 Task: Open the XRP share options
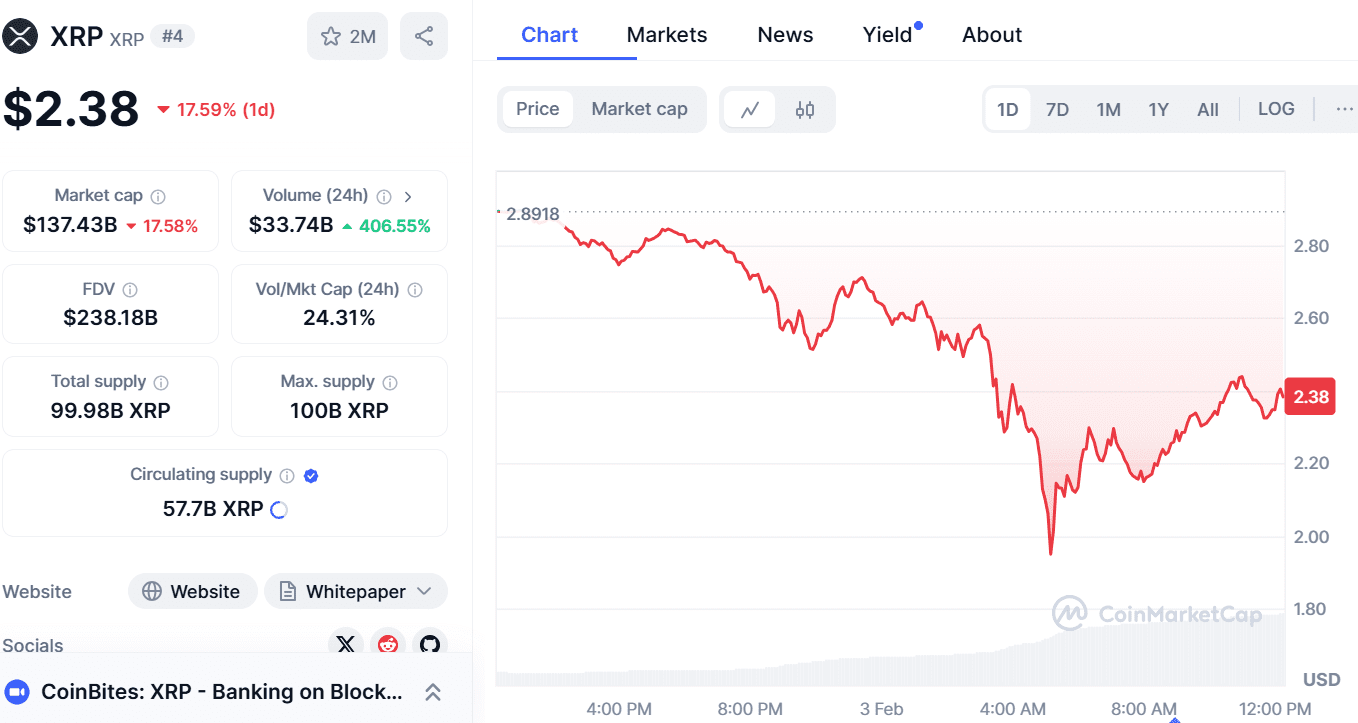424,35
